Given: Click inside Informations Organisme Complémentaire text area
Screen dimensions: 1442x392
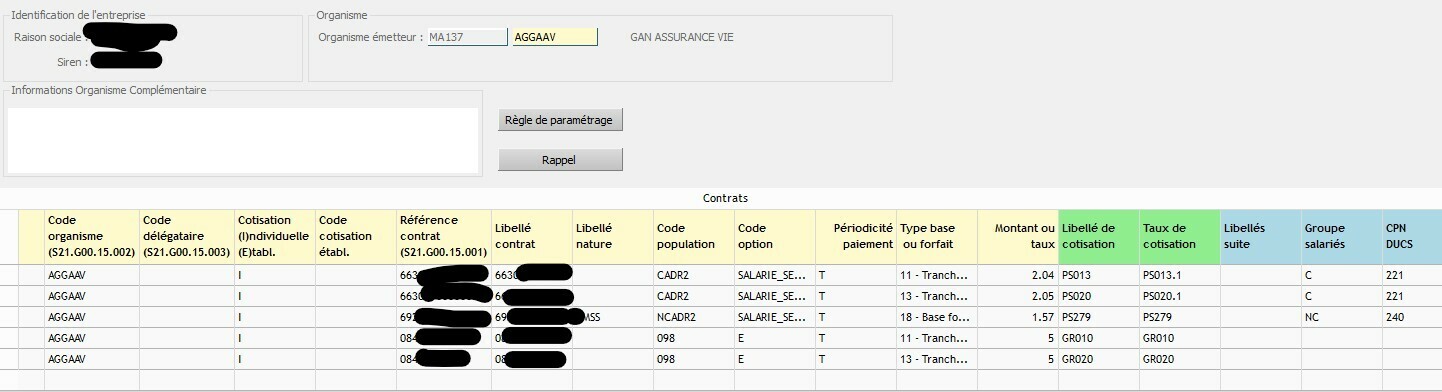Looking at the screenshot, I should pyautogui.click(x=243, y=139).
